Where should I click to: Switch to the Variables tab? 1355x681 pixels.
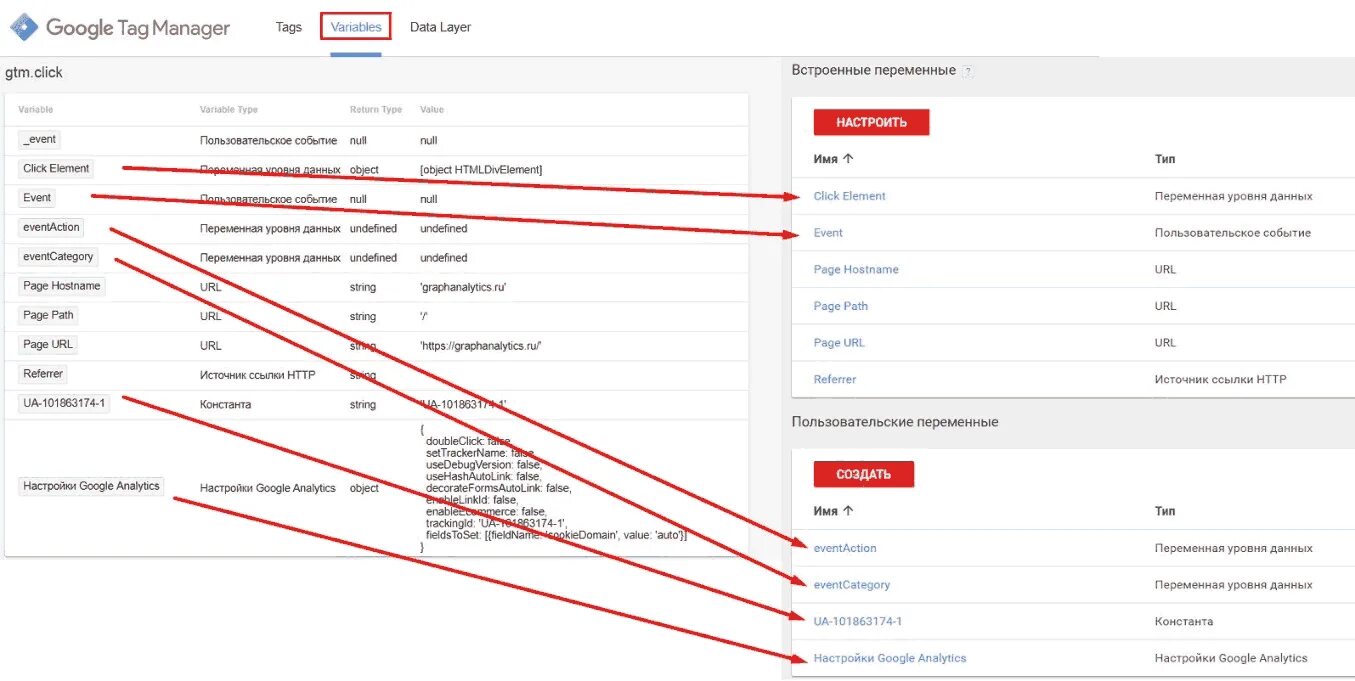pos(356,27)
